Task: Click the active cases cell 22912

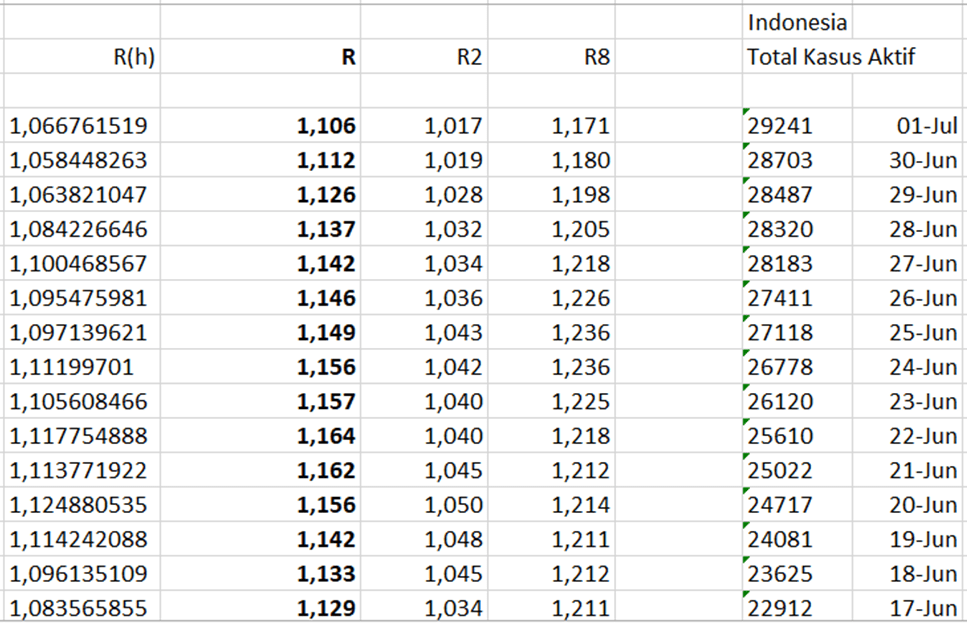Action: click(797, 608)
